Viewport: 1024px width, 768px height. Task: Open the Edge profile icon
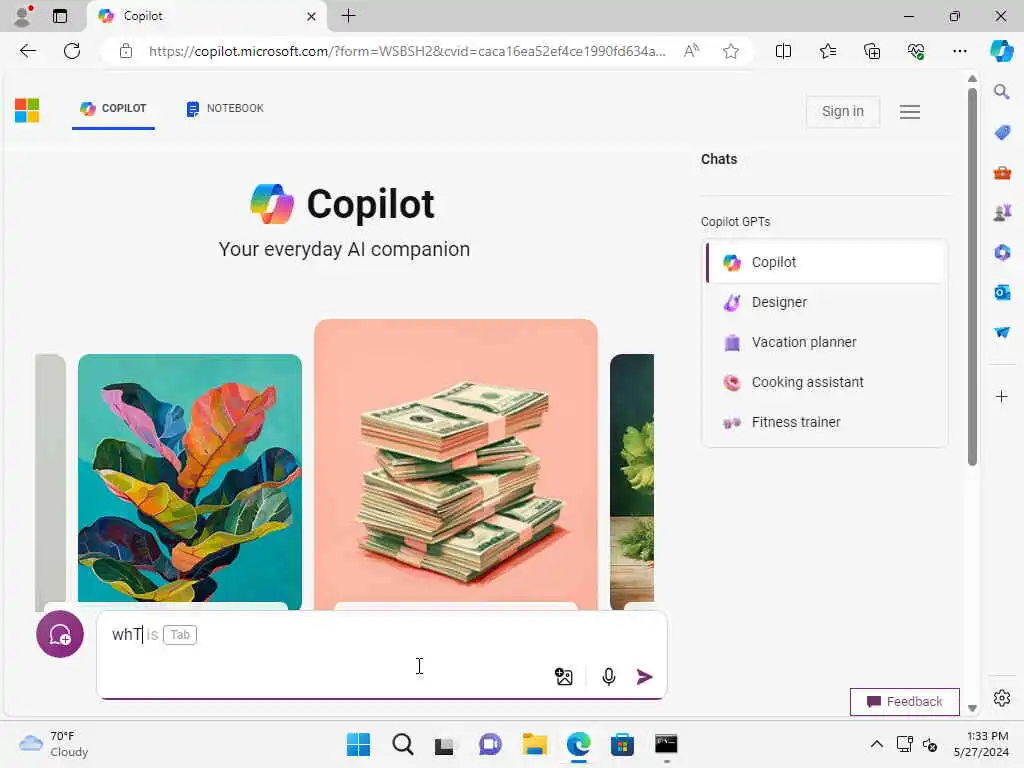23,16
